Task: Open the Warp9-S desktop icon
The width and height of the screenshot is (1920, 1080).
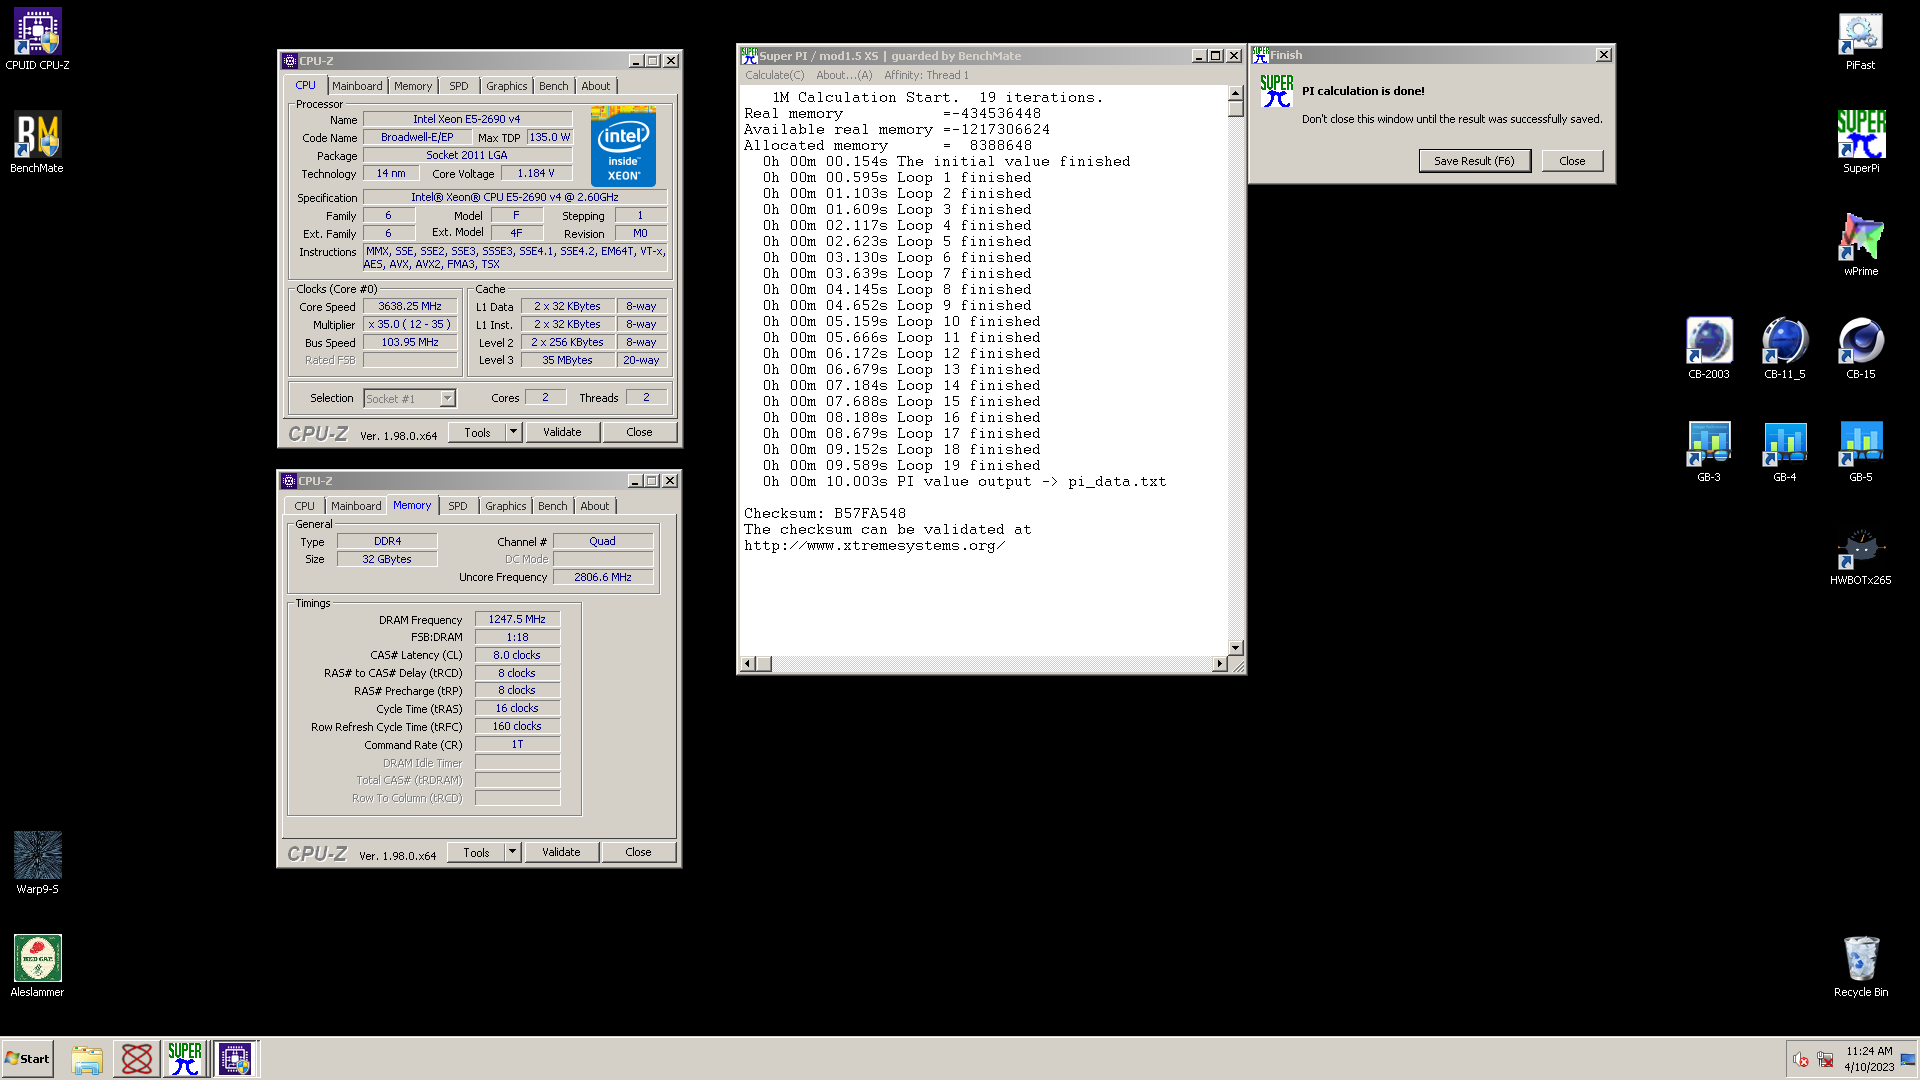Action: click(37, 863)
